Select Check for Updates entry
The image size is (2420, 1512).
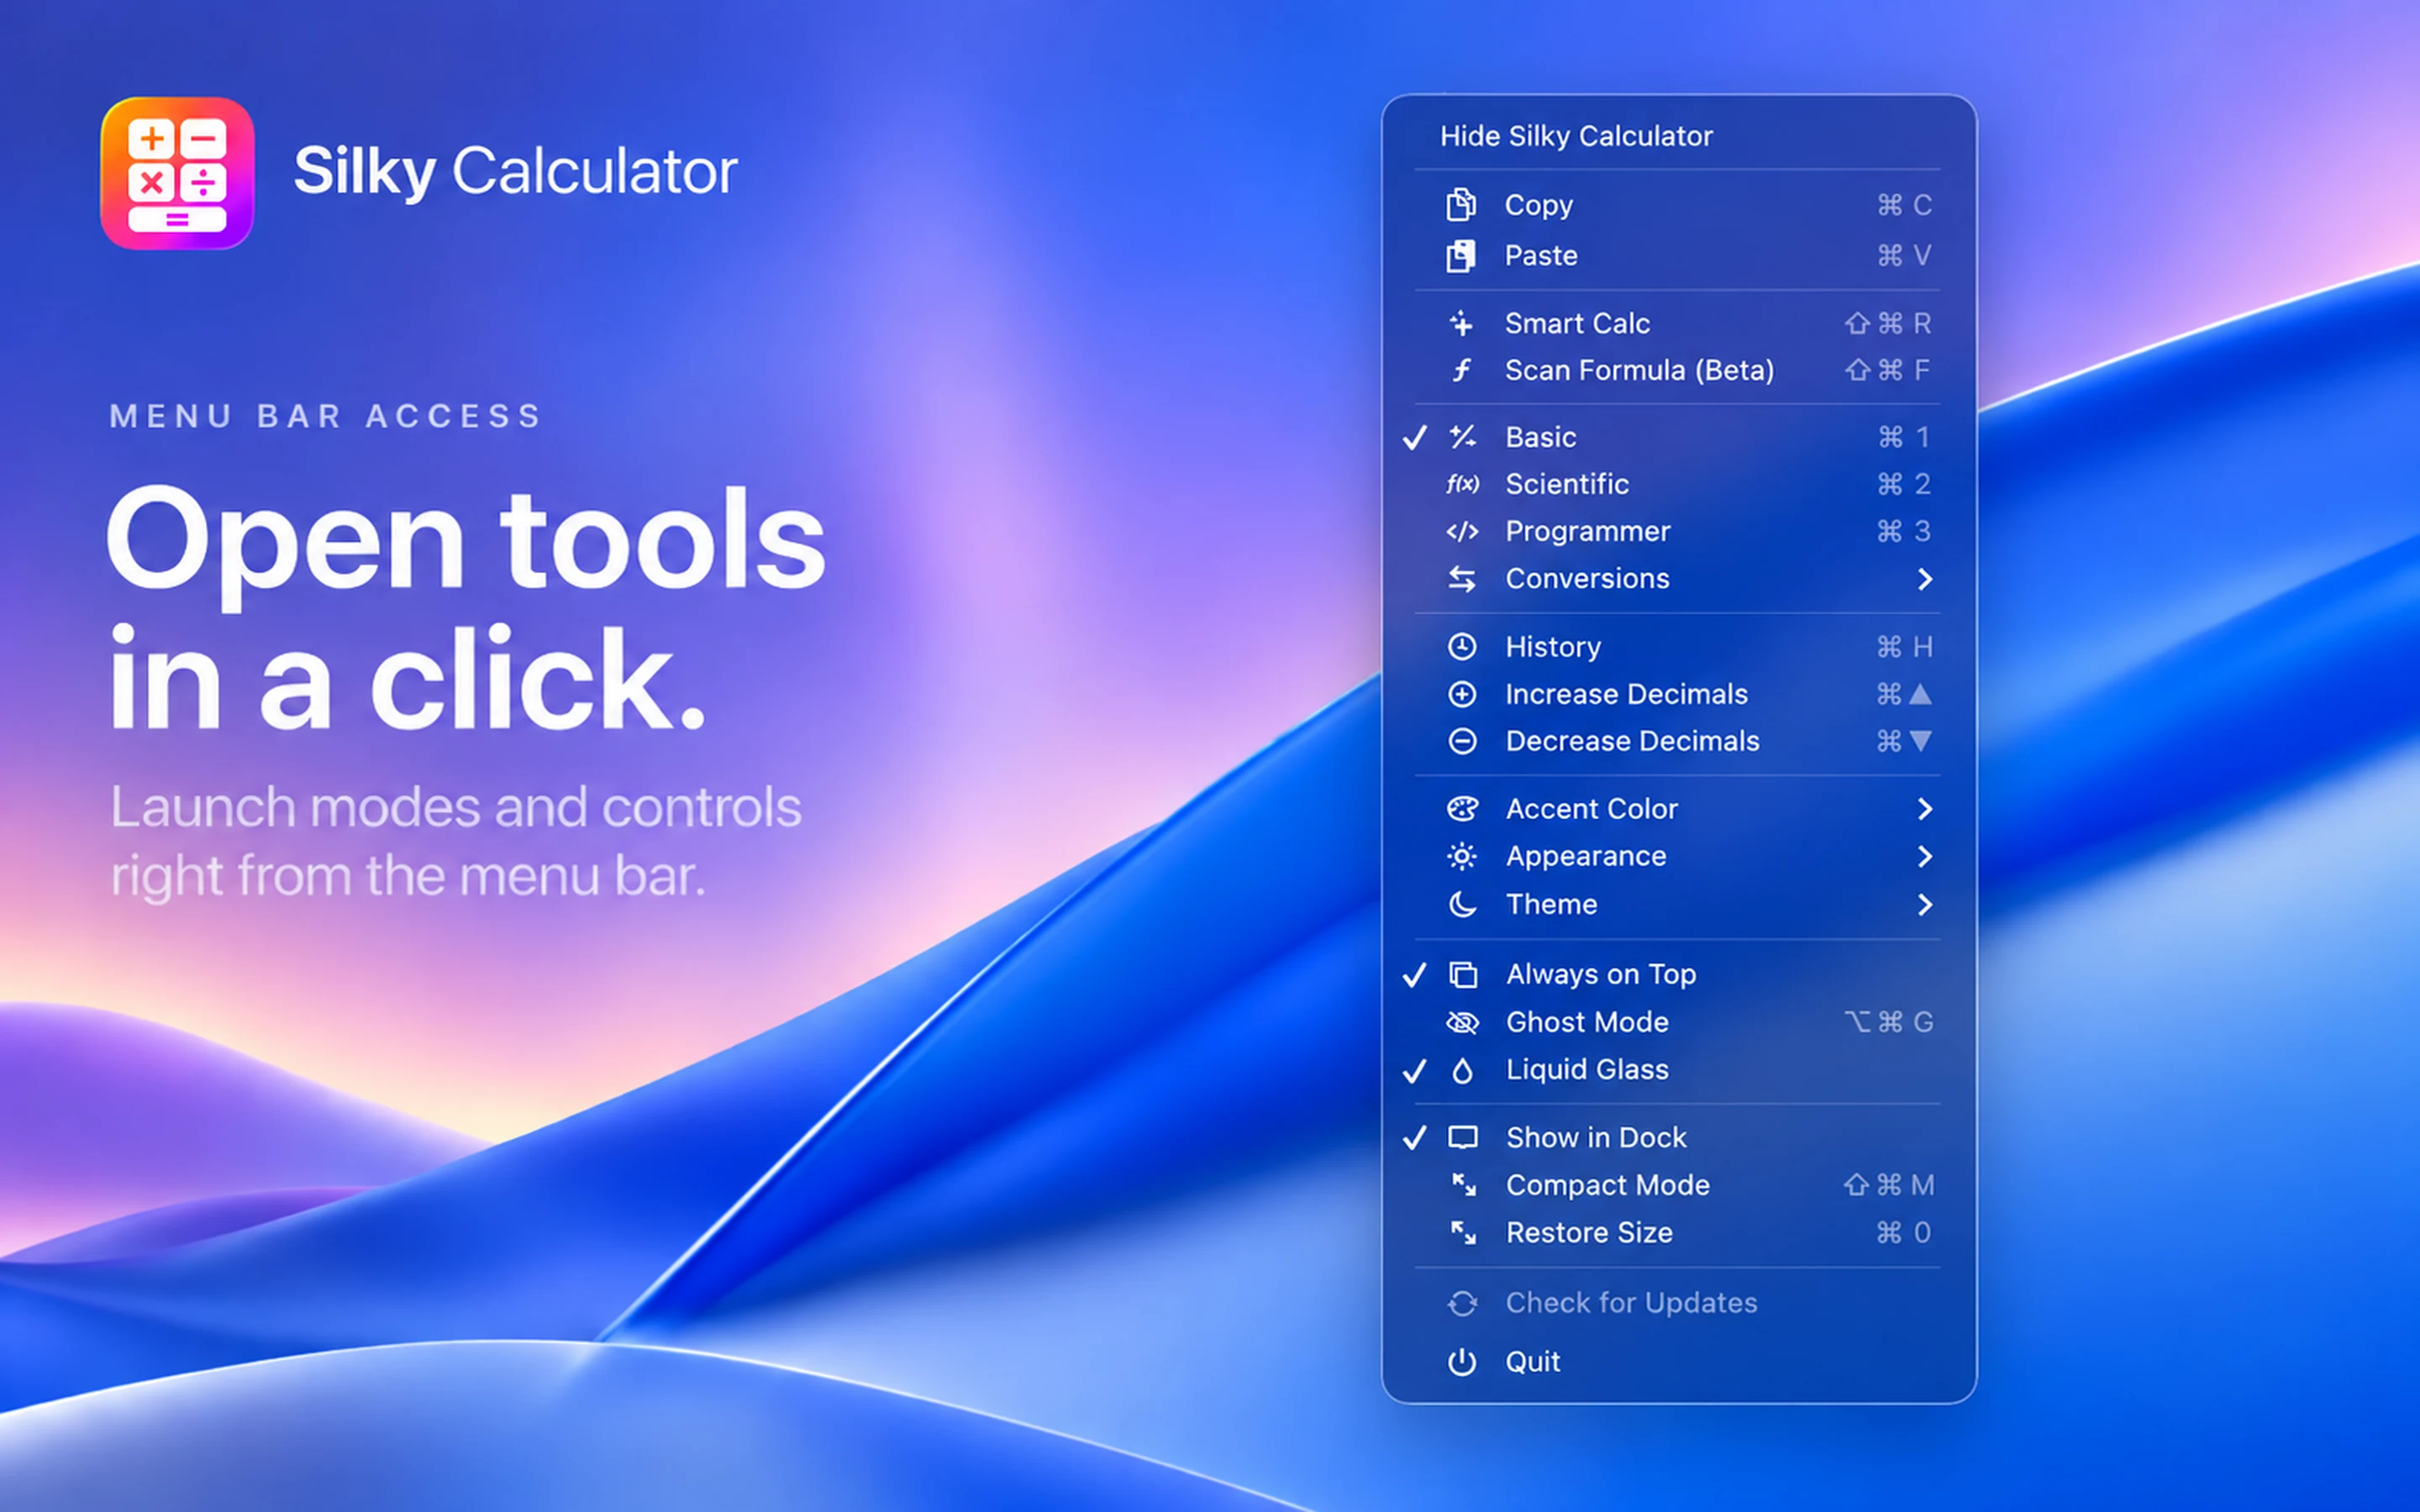(1677, 1302)
